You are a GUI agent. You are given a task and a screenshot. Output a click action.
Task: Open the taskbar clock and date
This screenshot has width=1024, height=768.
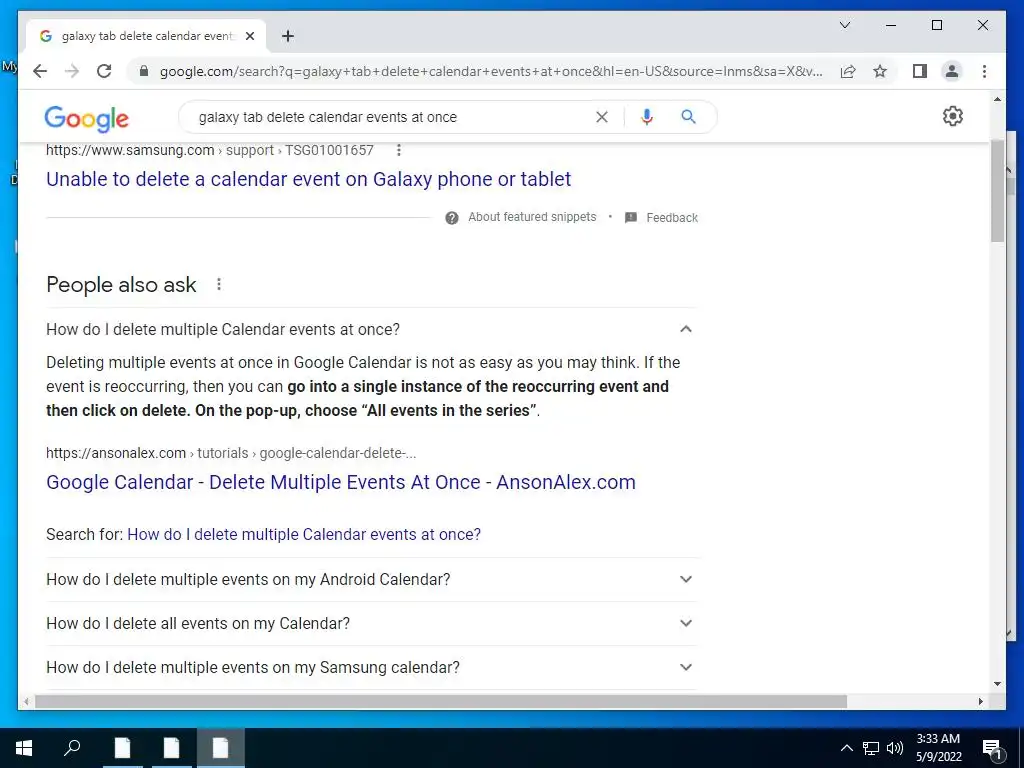[938, 748]
